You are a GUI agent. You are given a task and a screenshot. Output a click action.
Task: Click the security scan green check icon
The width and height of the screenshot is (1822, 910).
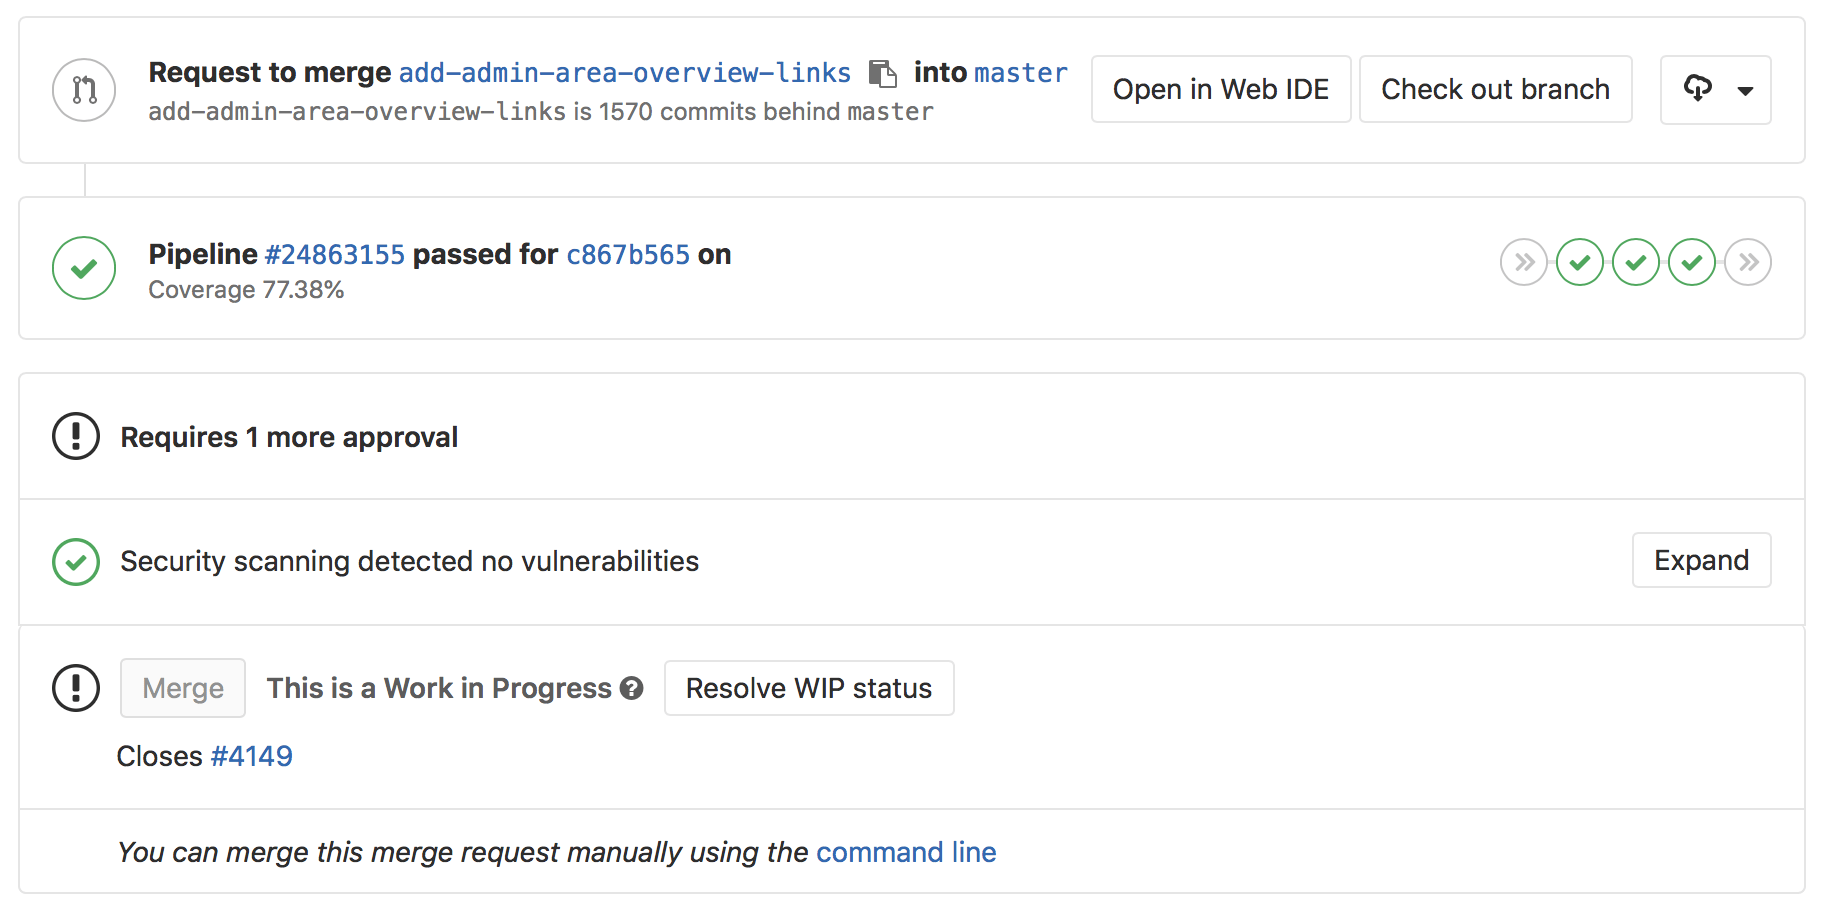click(75, 561)
